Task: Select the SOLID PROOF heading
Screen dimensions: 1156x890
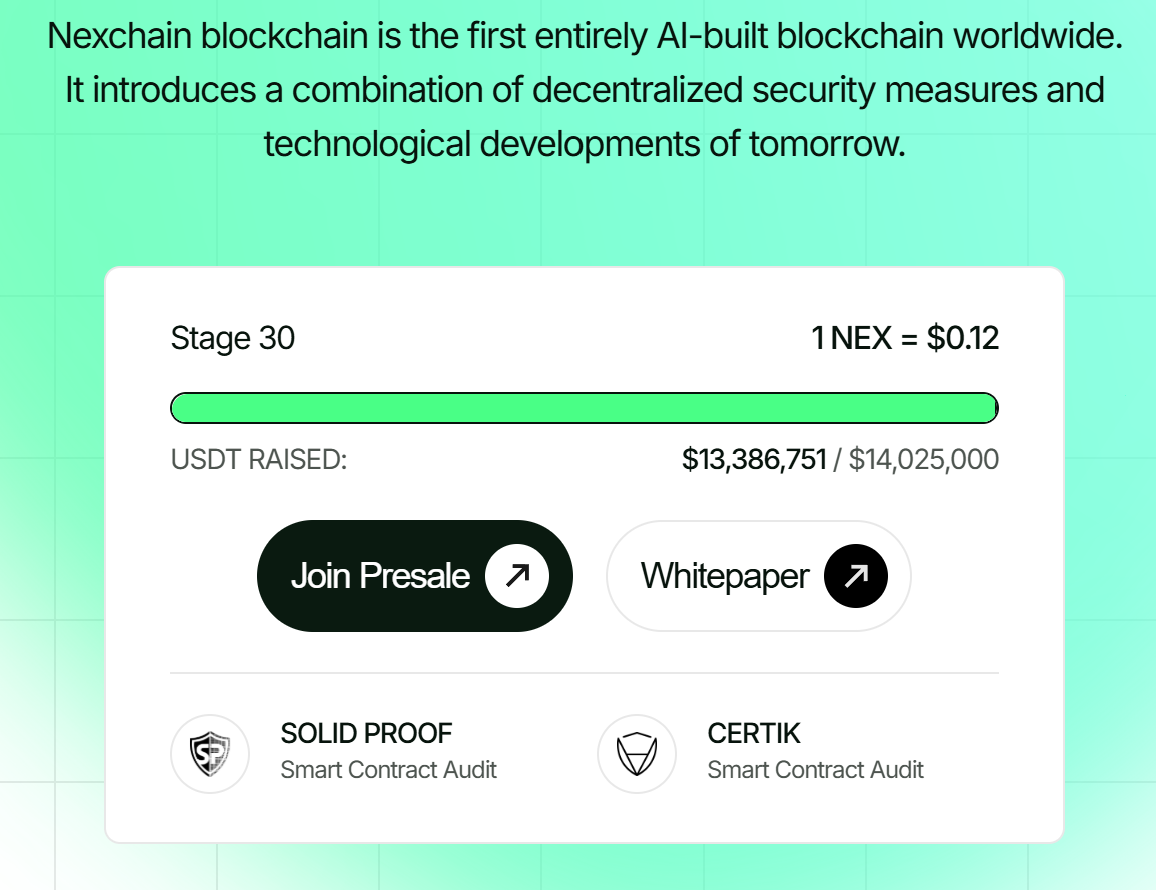Action: point(366,733)
